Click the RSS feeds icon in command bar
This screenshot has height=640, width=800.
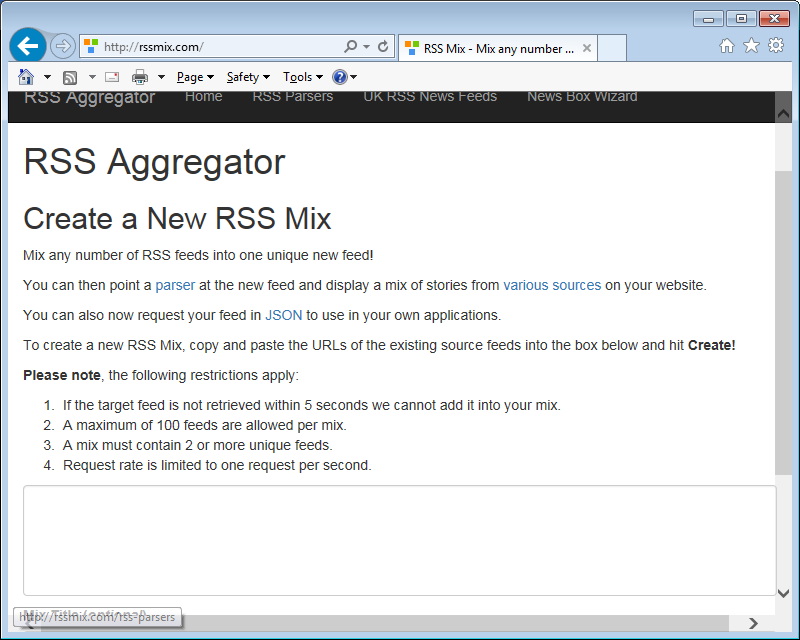tap(70, 77)
